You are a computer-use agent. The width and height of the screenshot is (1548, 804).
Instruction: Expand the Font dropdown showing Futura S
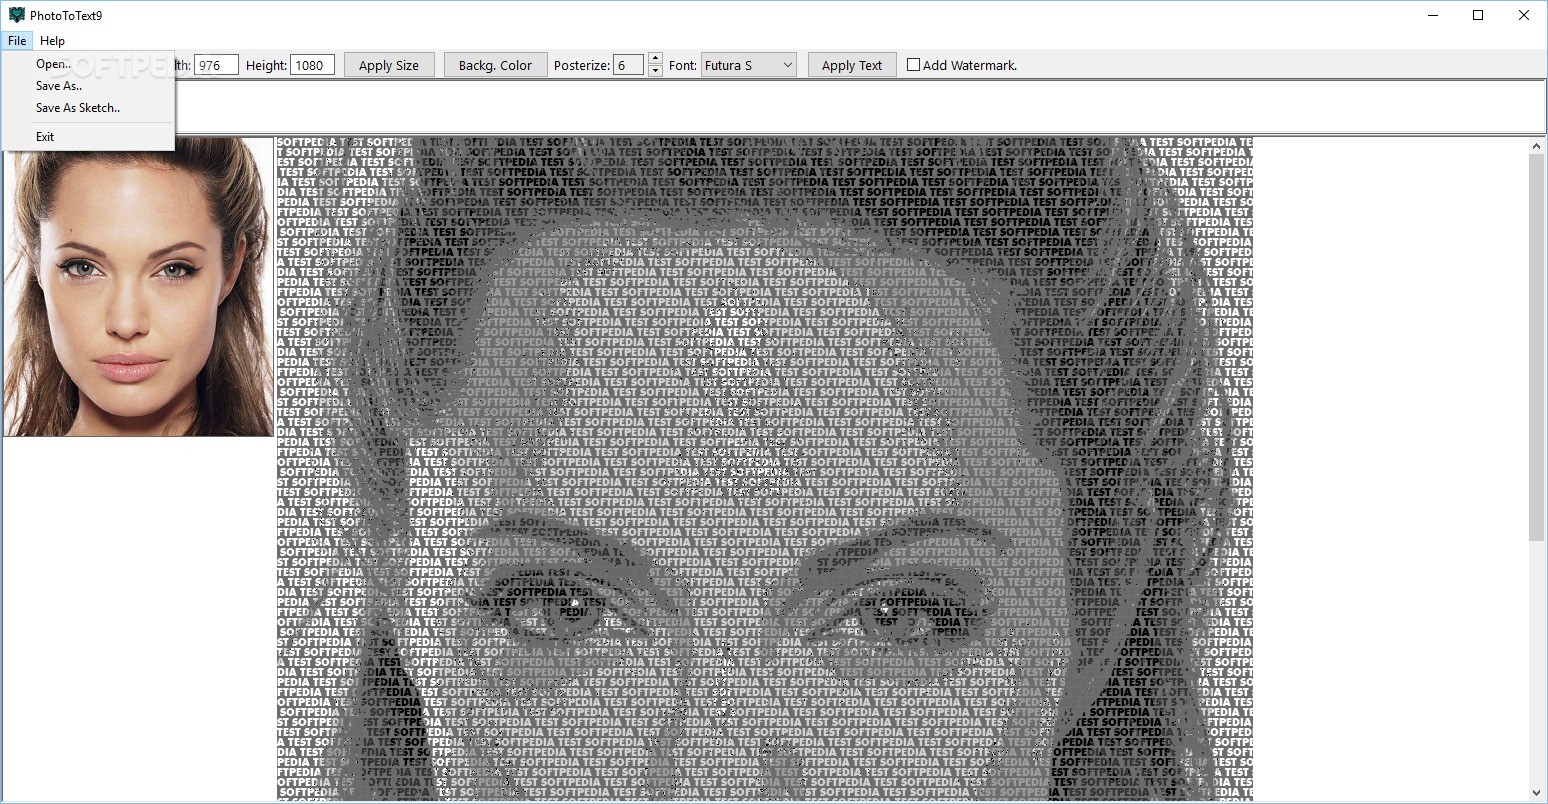[749, 65]
